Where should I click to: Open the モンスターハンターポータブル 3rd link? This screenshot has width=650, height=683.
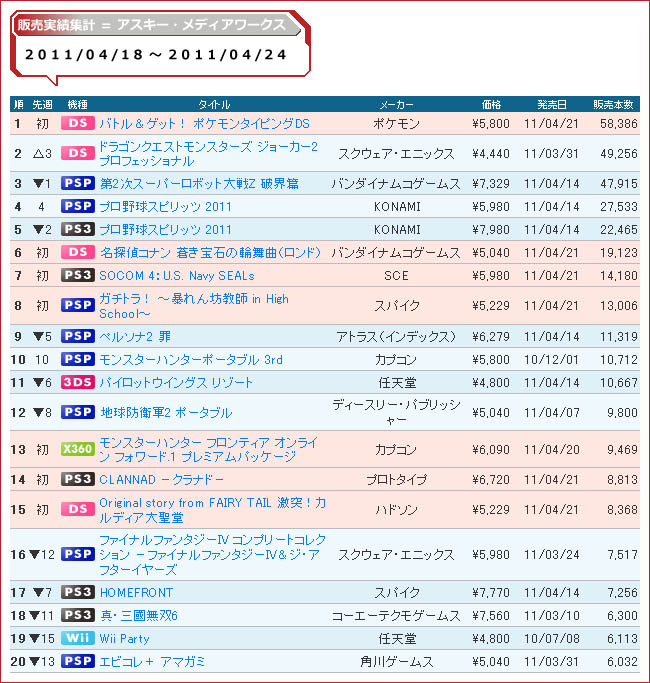click(x=191, y=360)
